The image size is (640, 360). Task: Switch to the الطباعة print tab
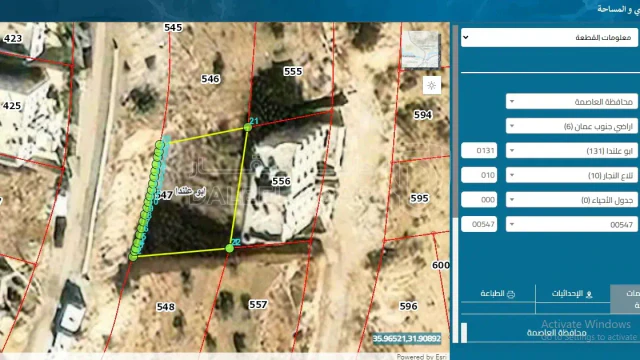click(x=498, y=293)
